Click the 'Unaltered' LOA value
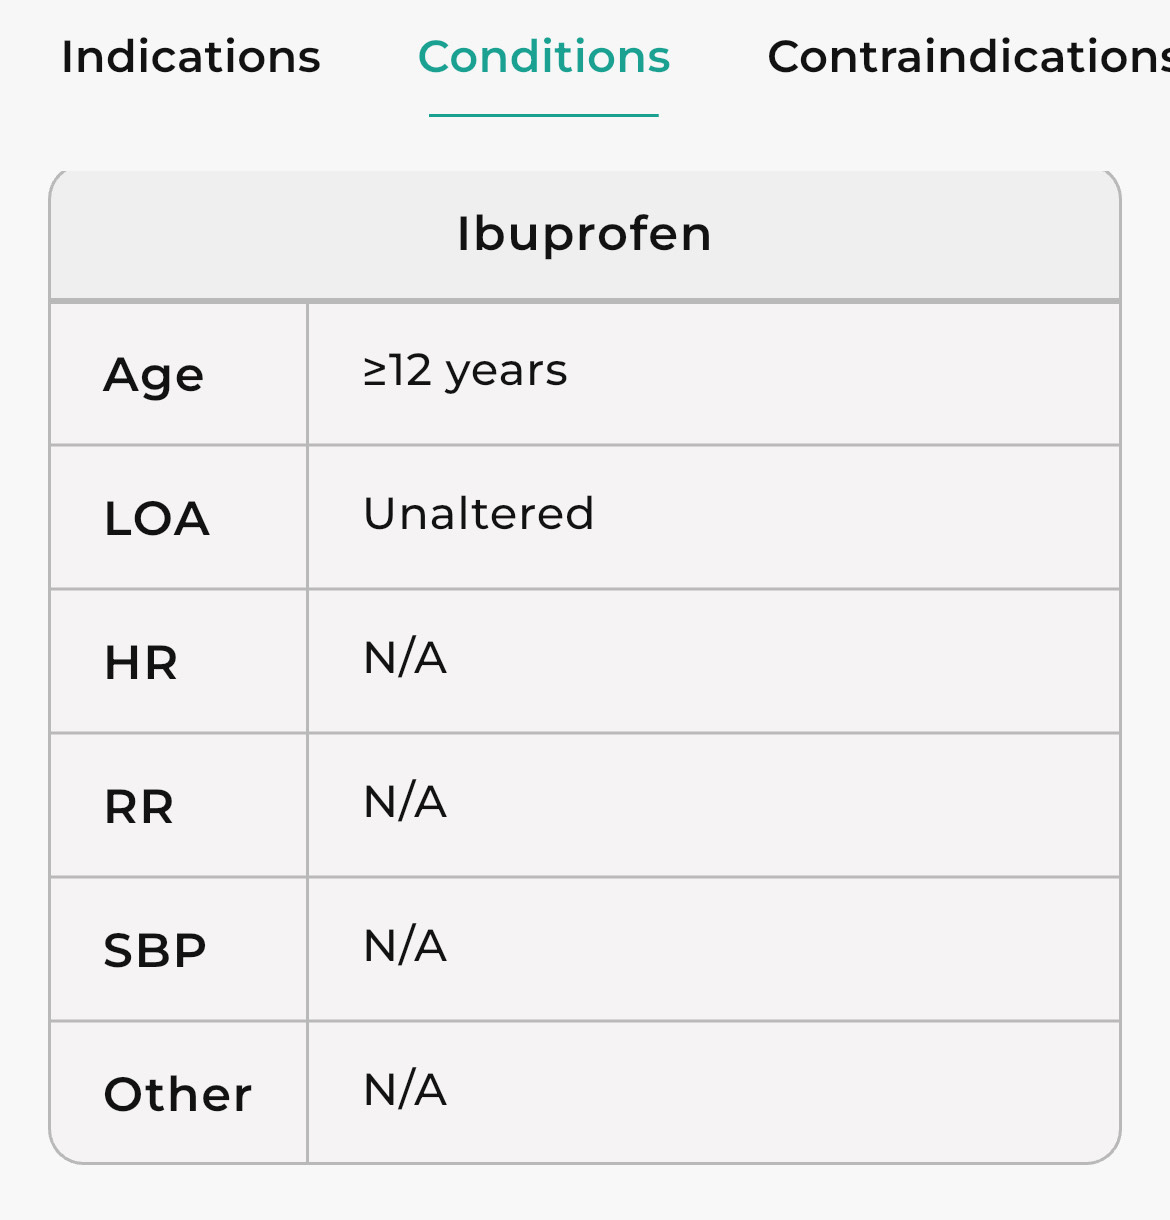Screen dimensions: 1170x1220 tap(479, 514)
